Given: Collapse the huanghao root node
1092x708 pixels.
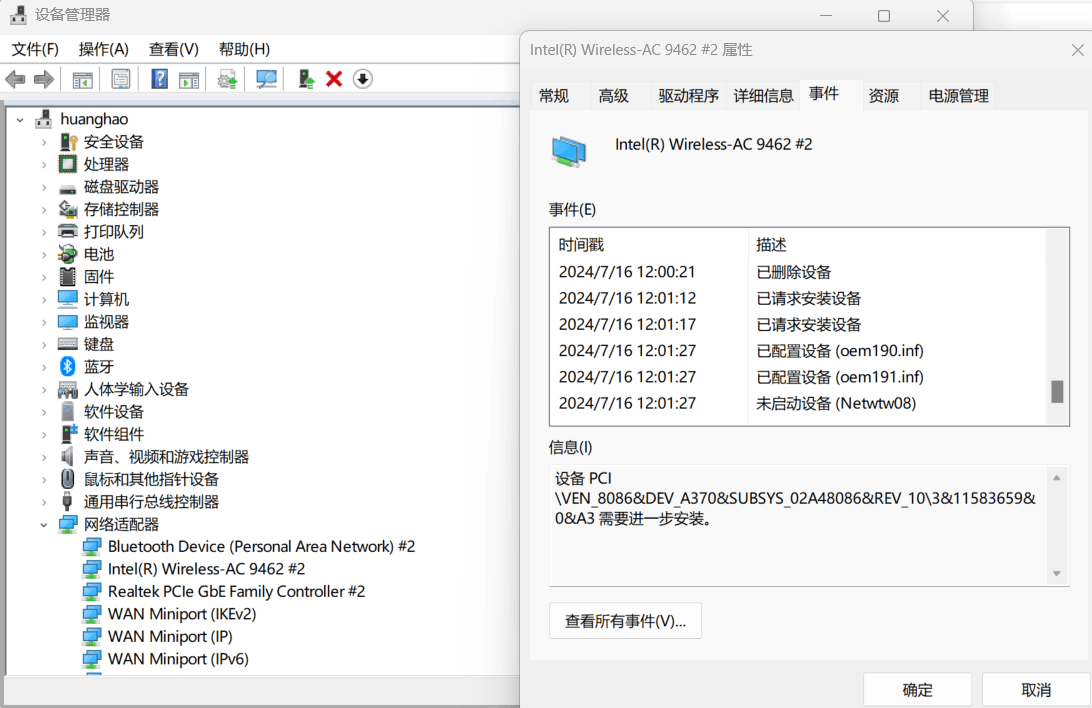Looking at the screenshot, I should tap(20, 120).
